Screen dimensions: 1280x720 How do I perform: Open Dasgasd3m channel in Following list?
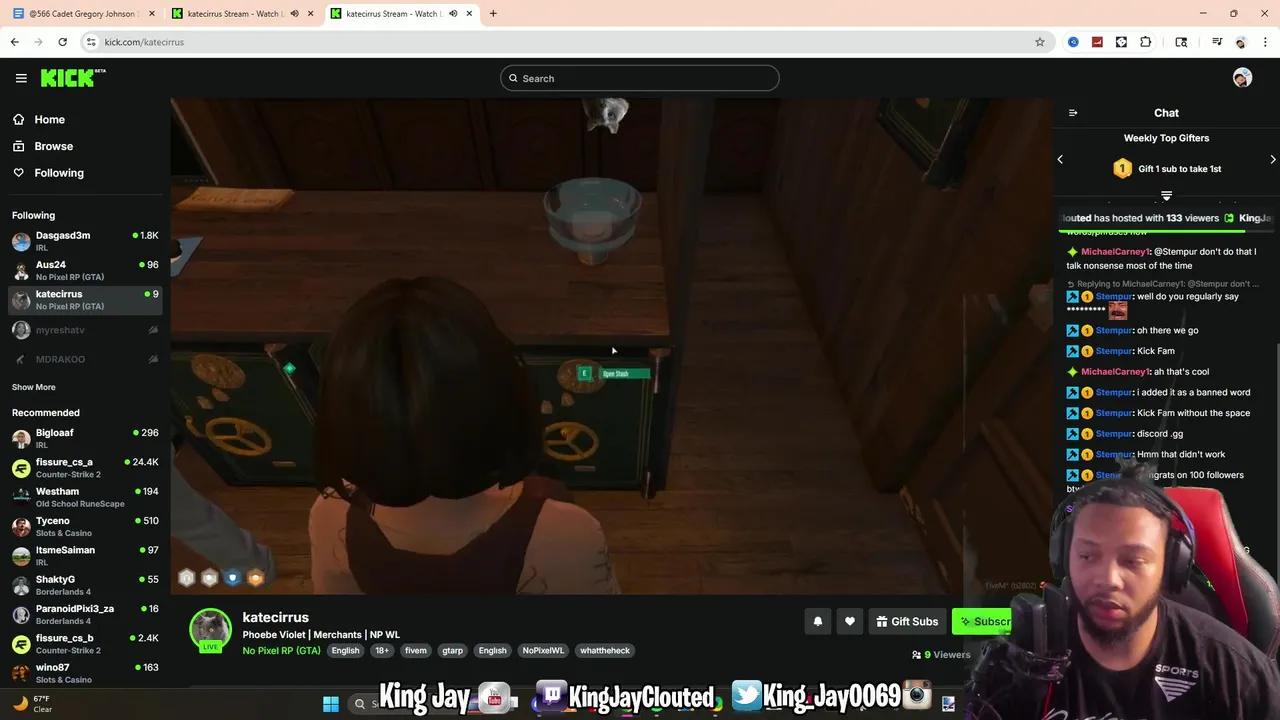click(85, 241)
